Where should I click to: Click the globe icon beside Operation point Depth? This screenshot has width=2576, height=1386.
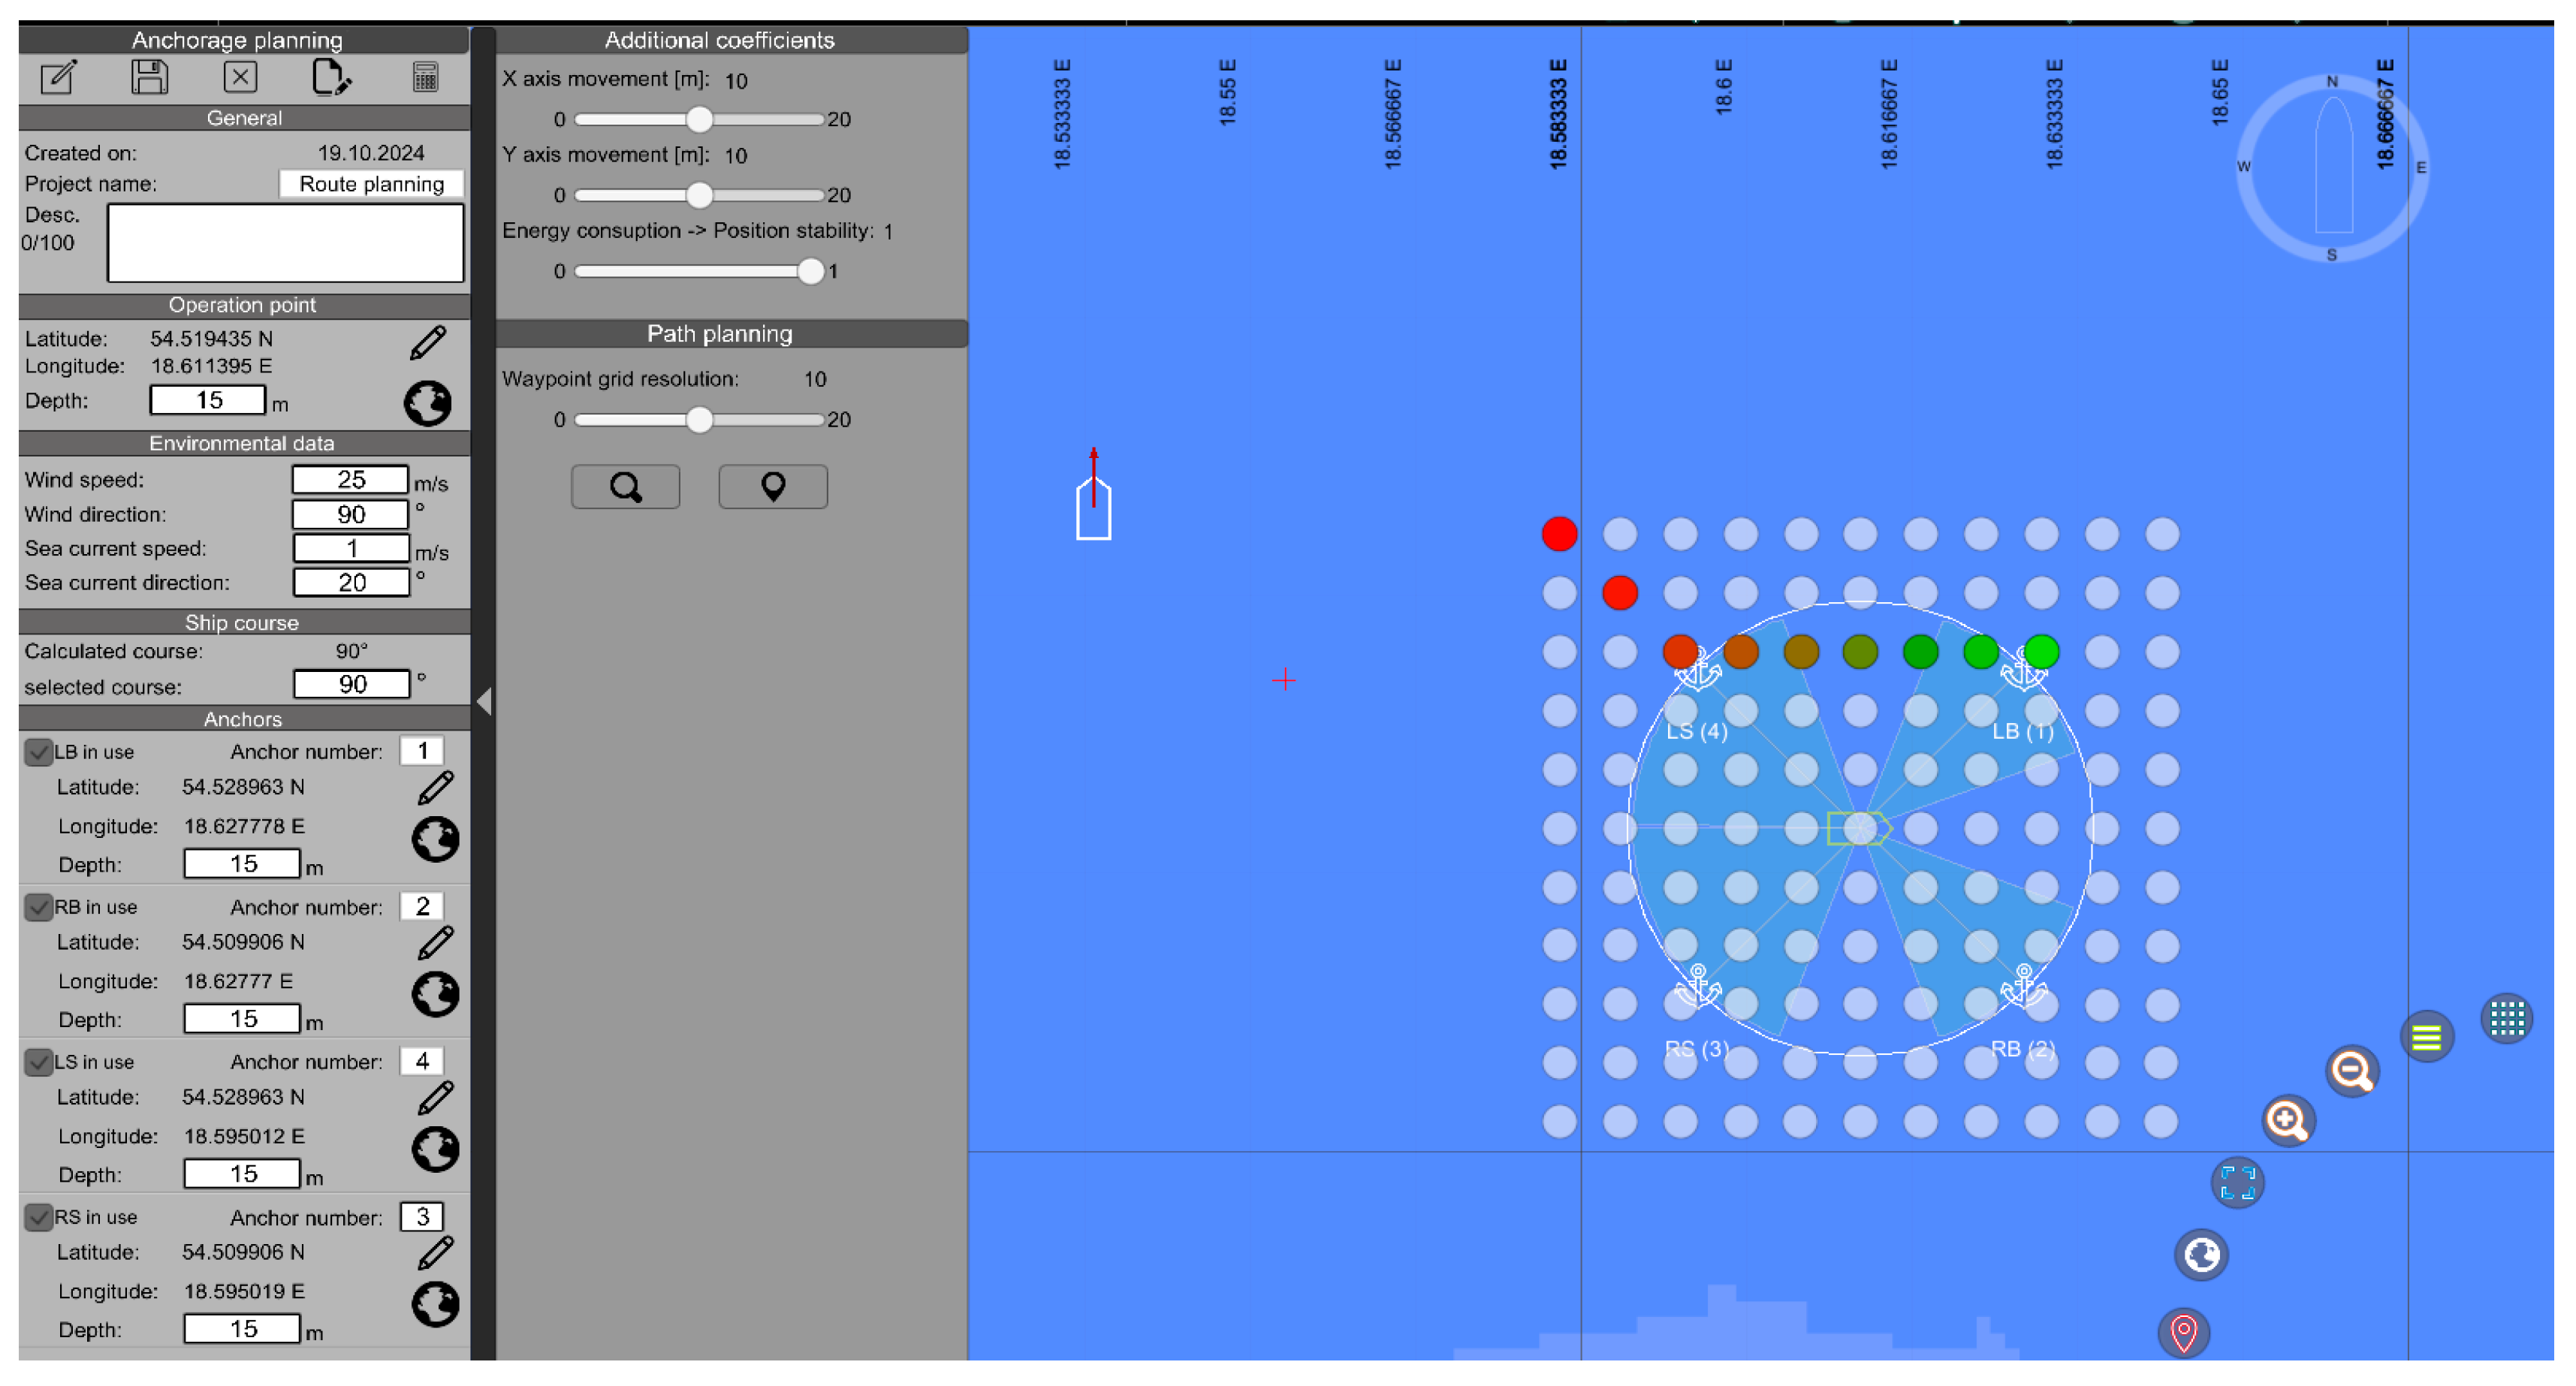tap(427, 404)
